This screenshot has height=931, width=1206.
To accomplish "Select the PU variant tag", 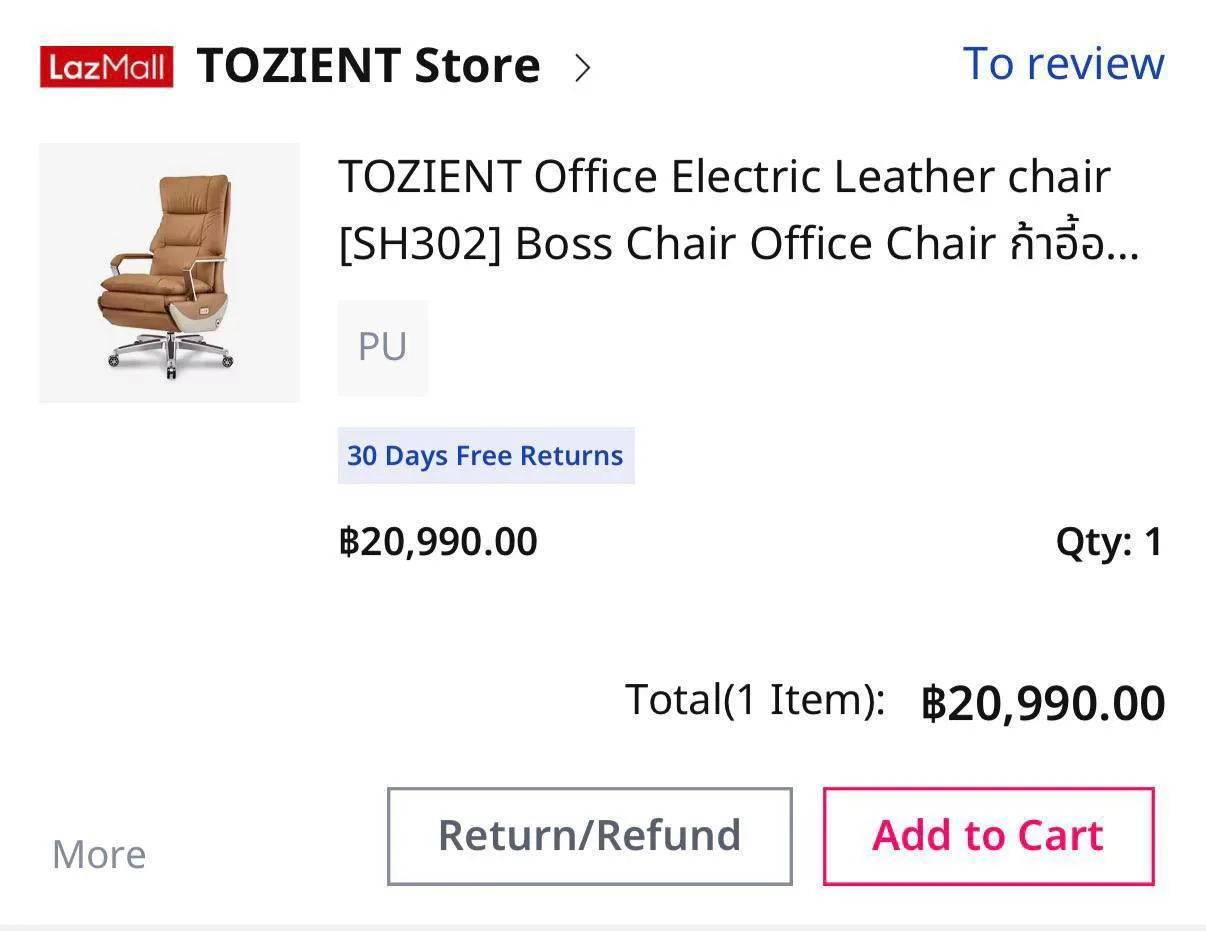I will [x=383, y=348].
